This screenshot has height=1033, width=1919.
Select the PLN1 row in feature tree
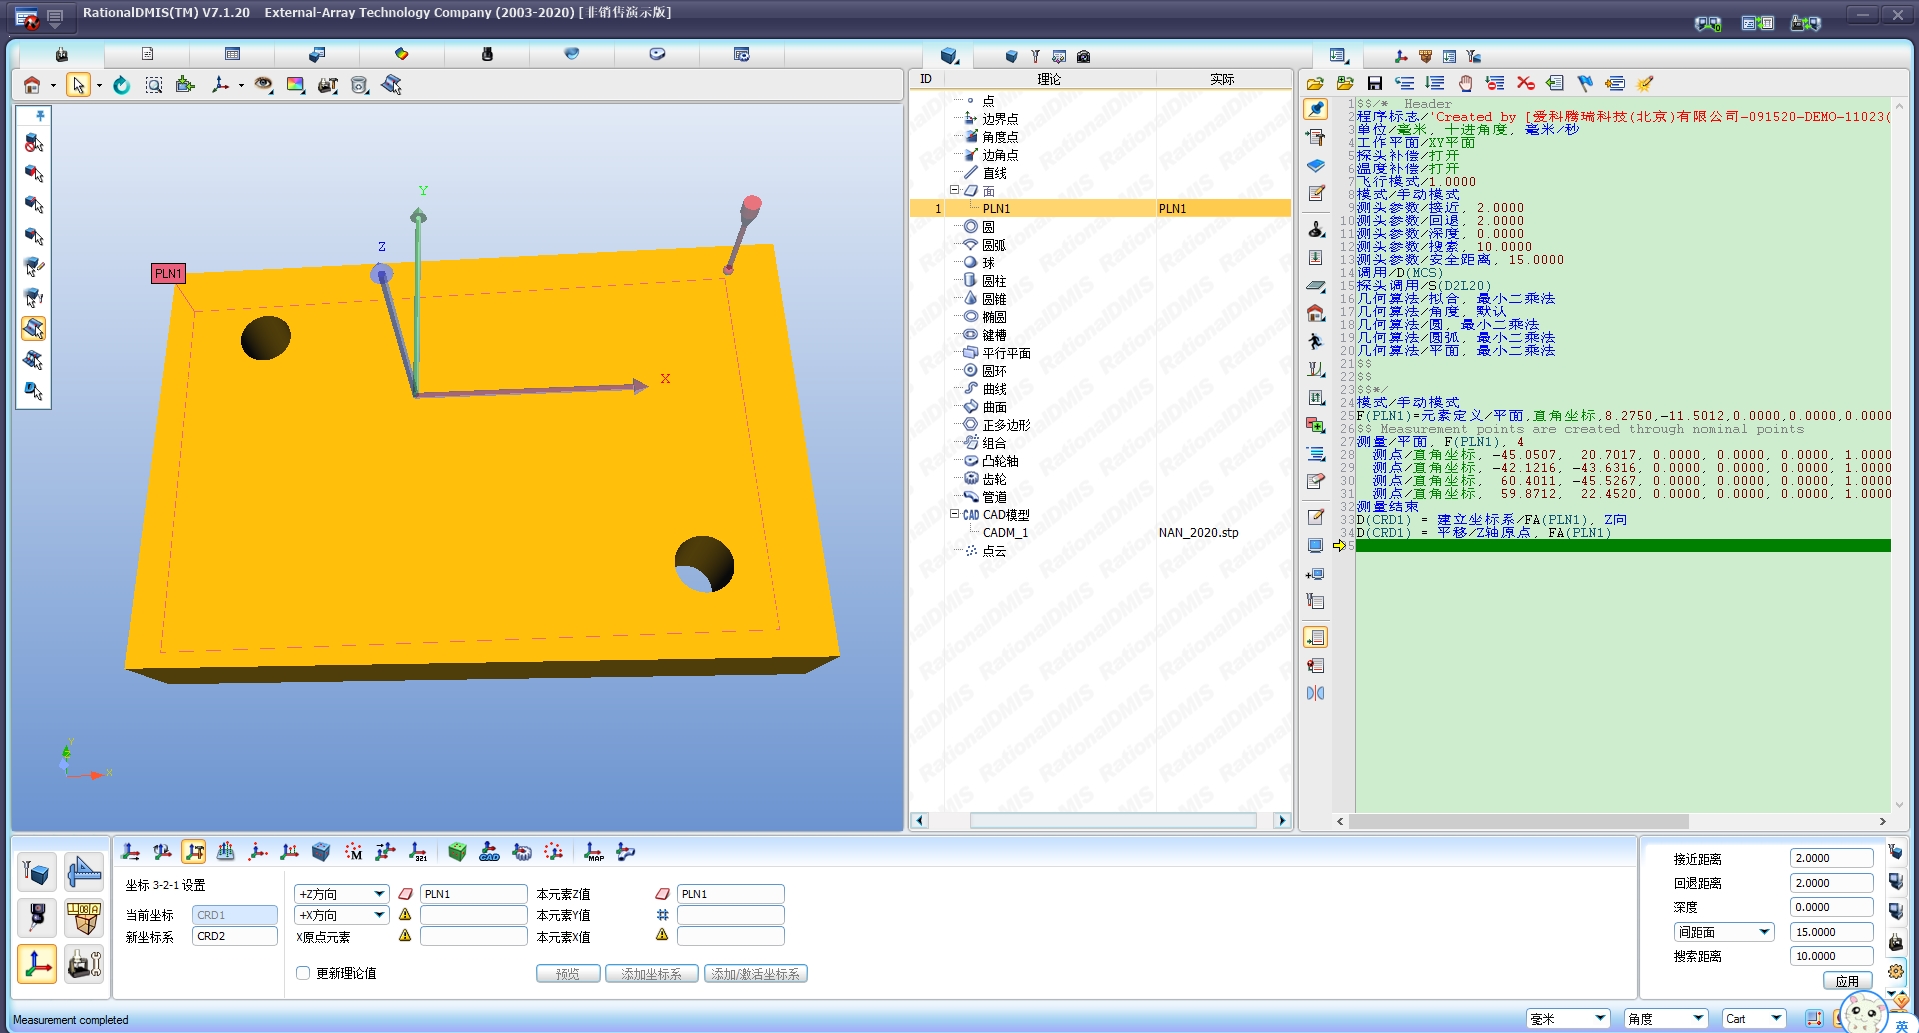[1100, 208]
